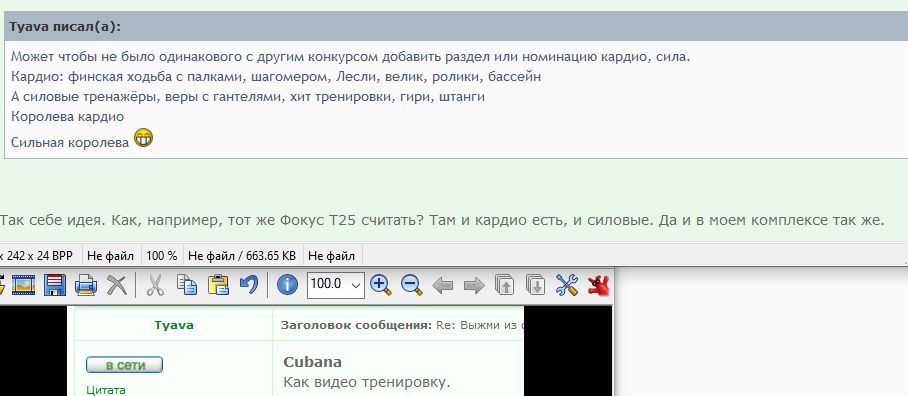Print the image via the printer icon
The height and width of the screenshot is (396, 908).
pyautogui.click(x=86, y=285)
